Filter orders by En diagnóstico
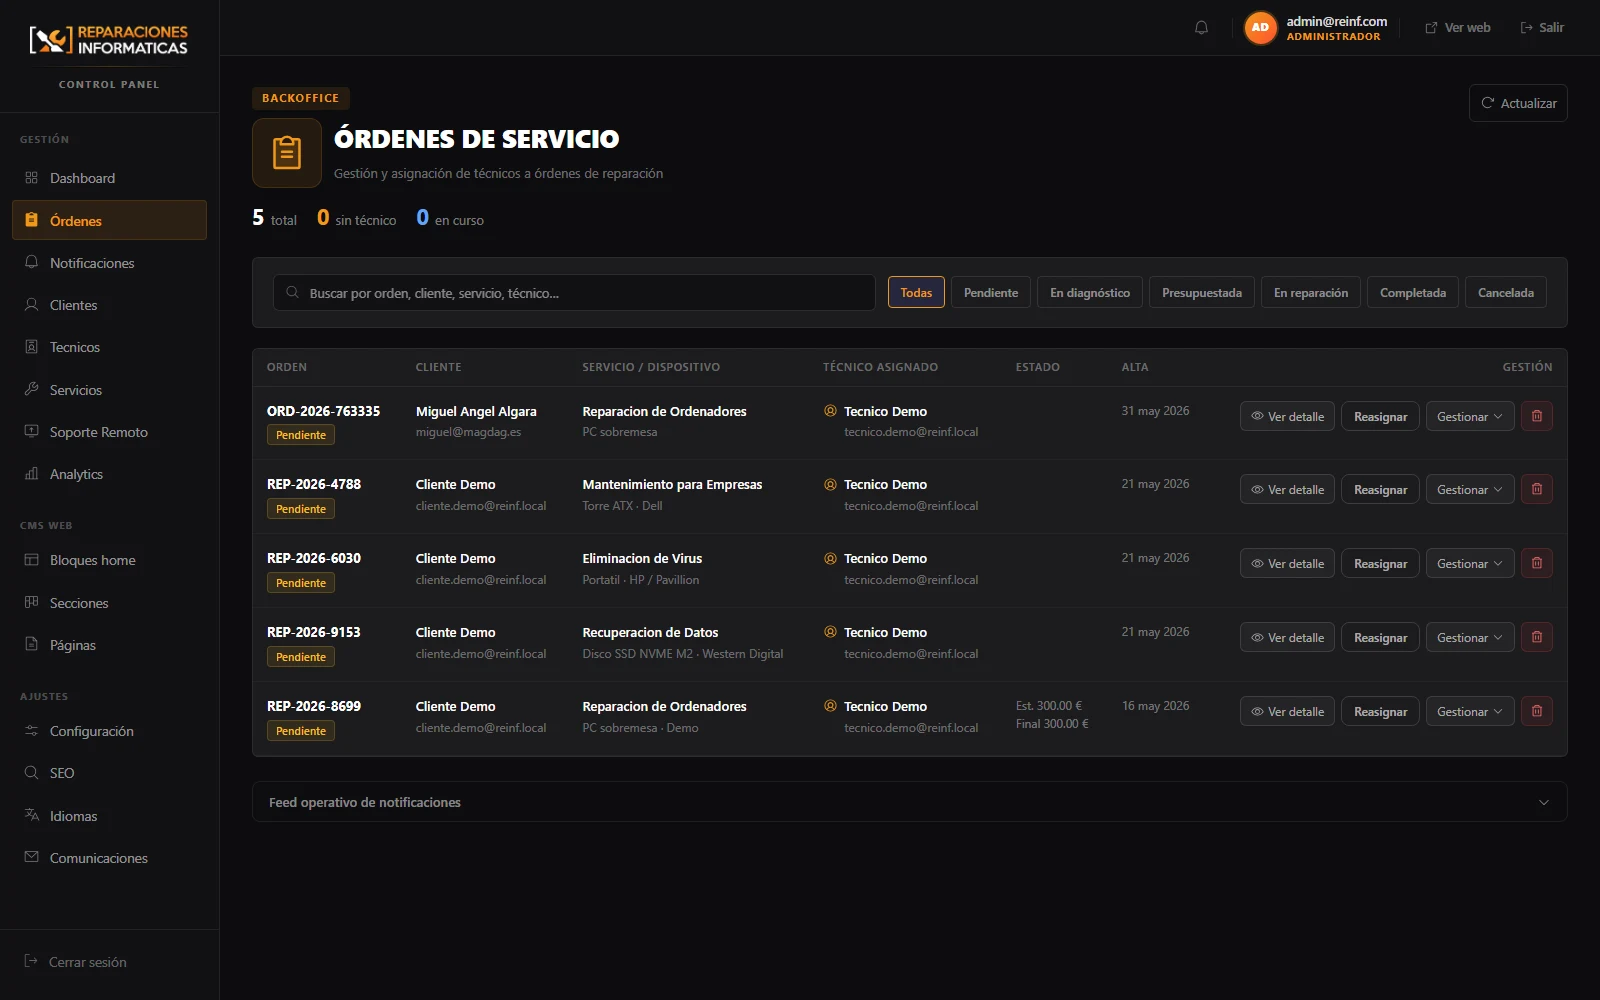This screenshot has height=1000, width=1600. (x=1090, y=292)
